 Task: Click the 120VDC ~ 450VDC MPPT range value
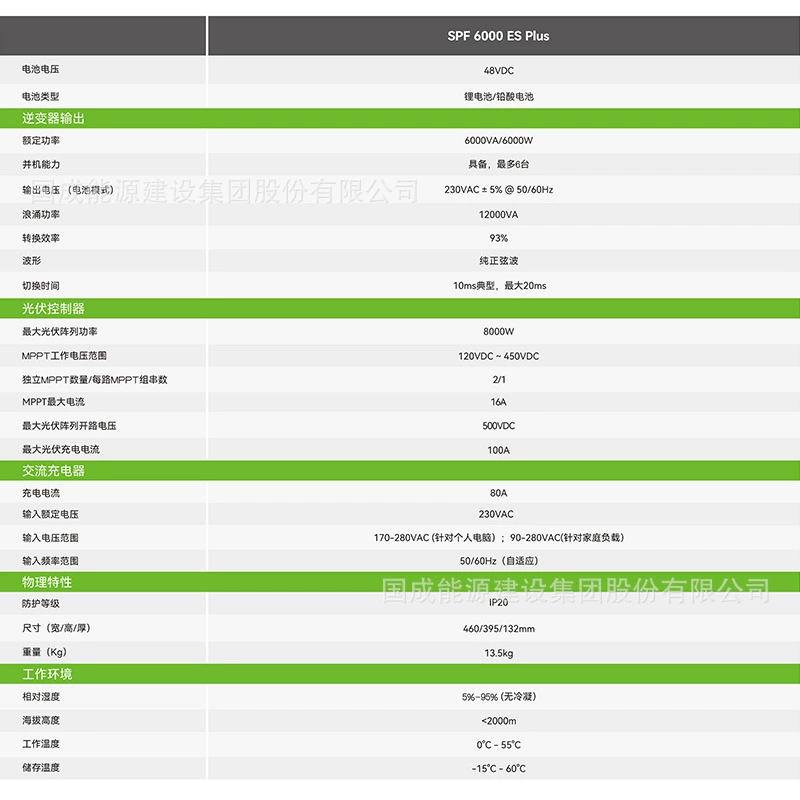(x=498, y=356)
